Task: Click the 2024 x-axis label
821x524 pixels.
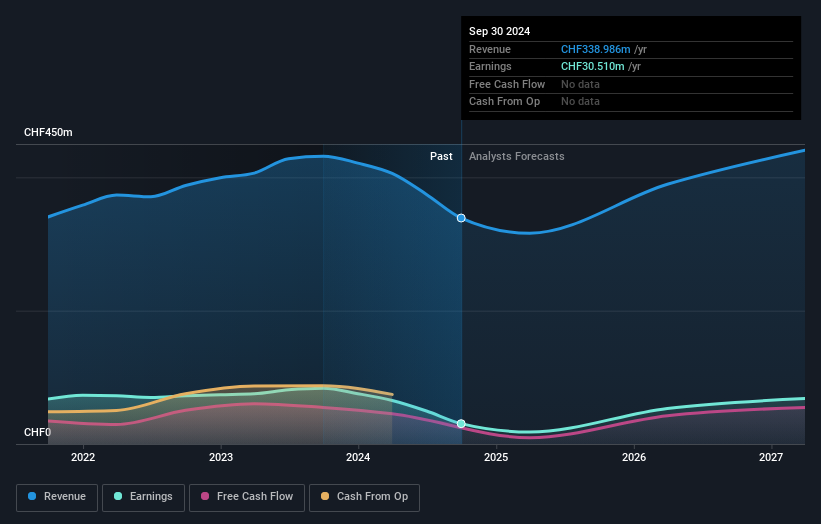Action: tap(358, 457)
